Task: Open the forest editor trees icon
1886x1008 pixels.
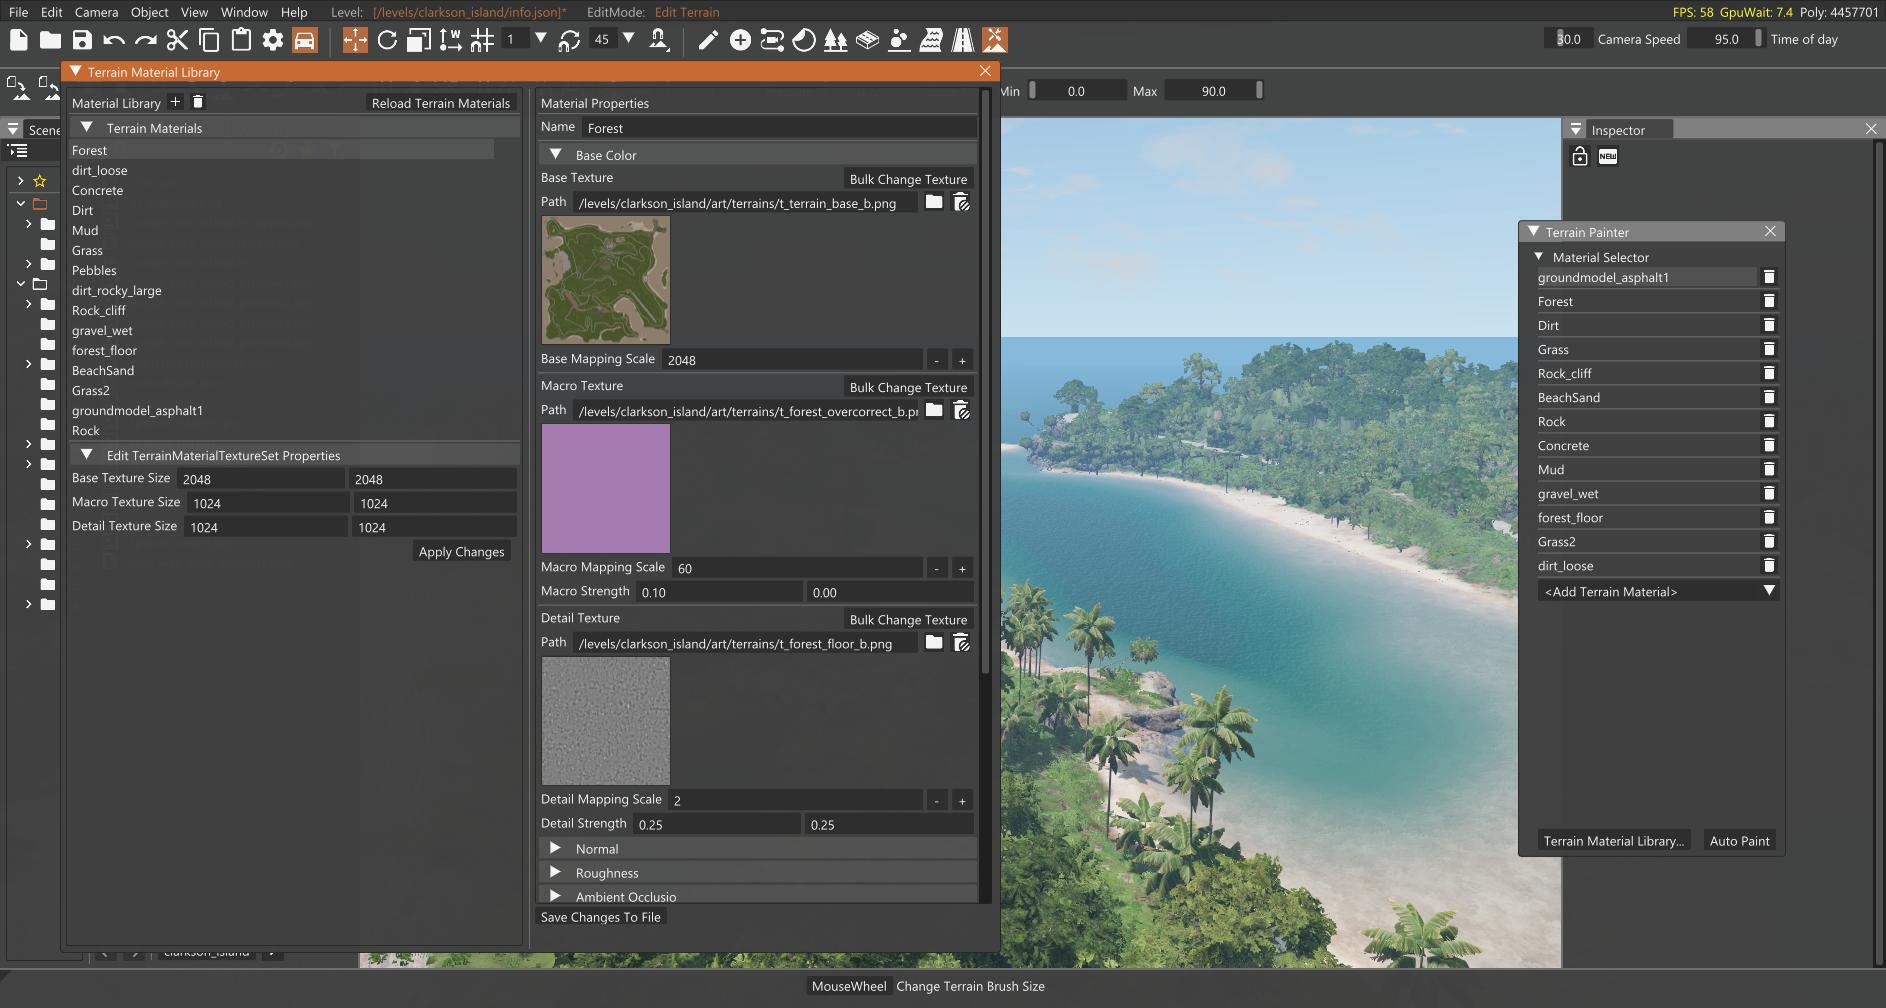Action: tap(836, 40)
